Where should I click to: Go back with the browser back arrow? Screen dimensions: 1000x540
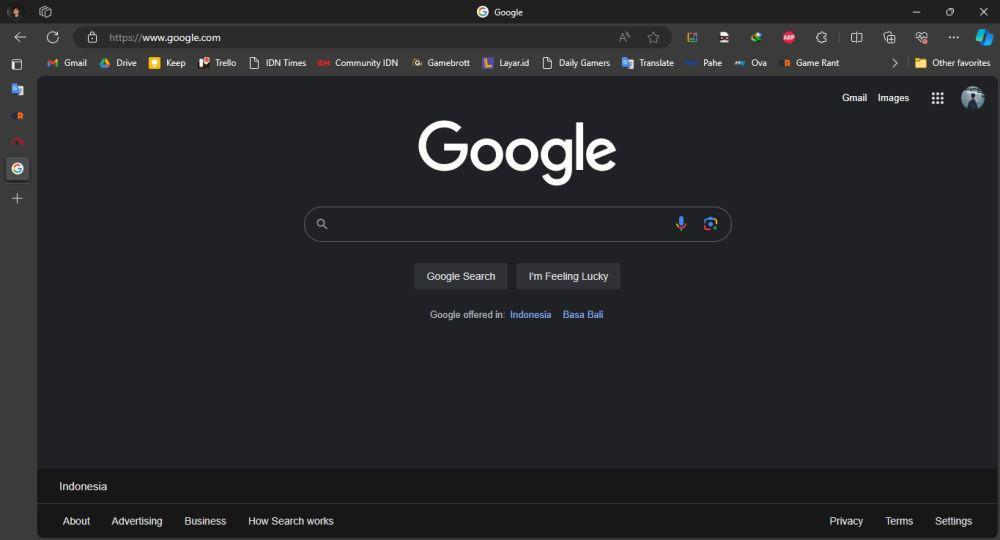[x=20, y=37]
